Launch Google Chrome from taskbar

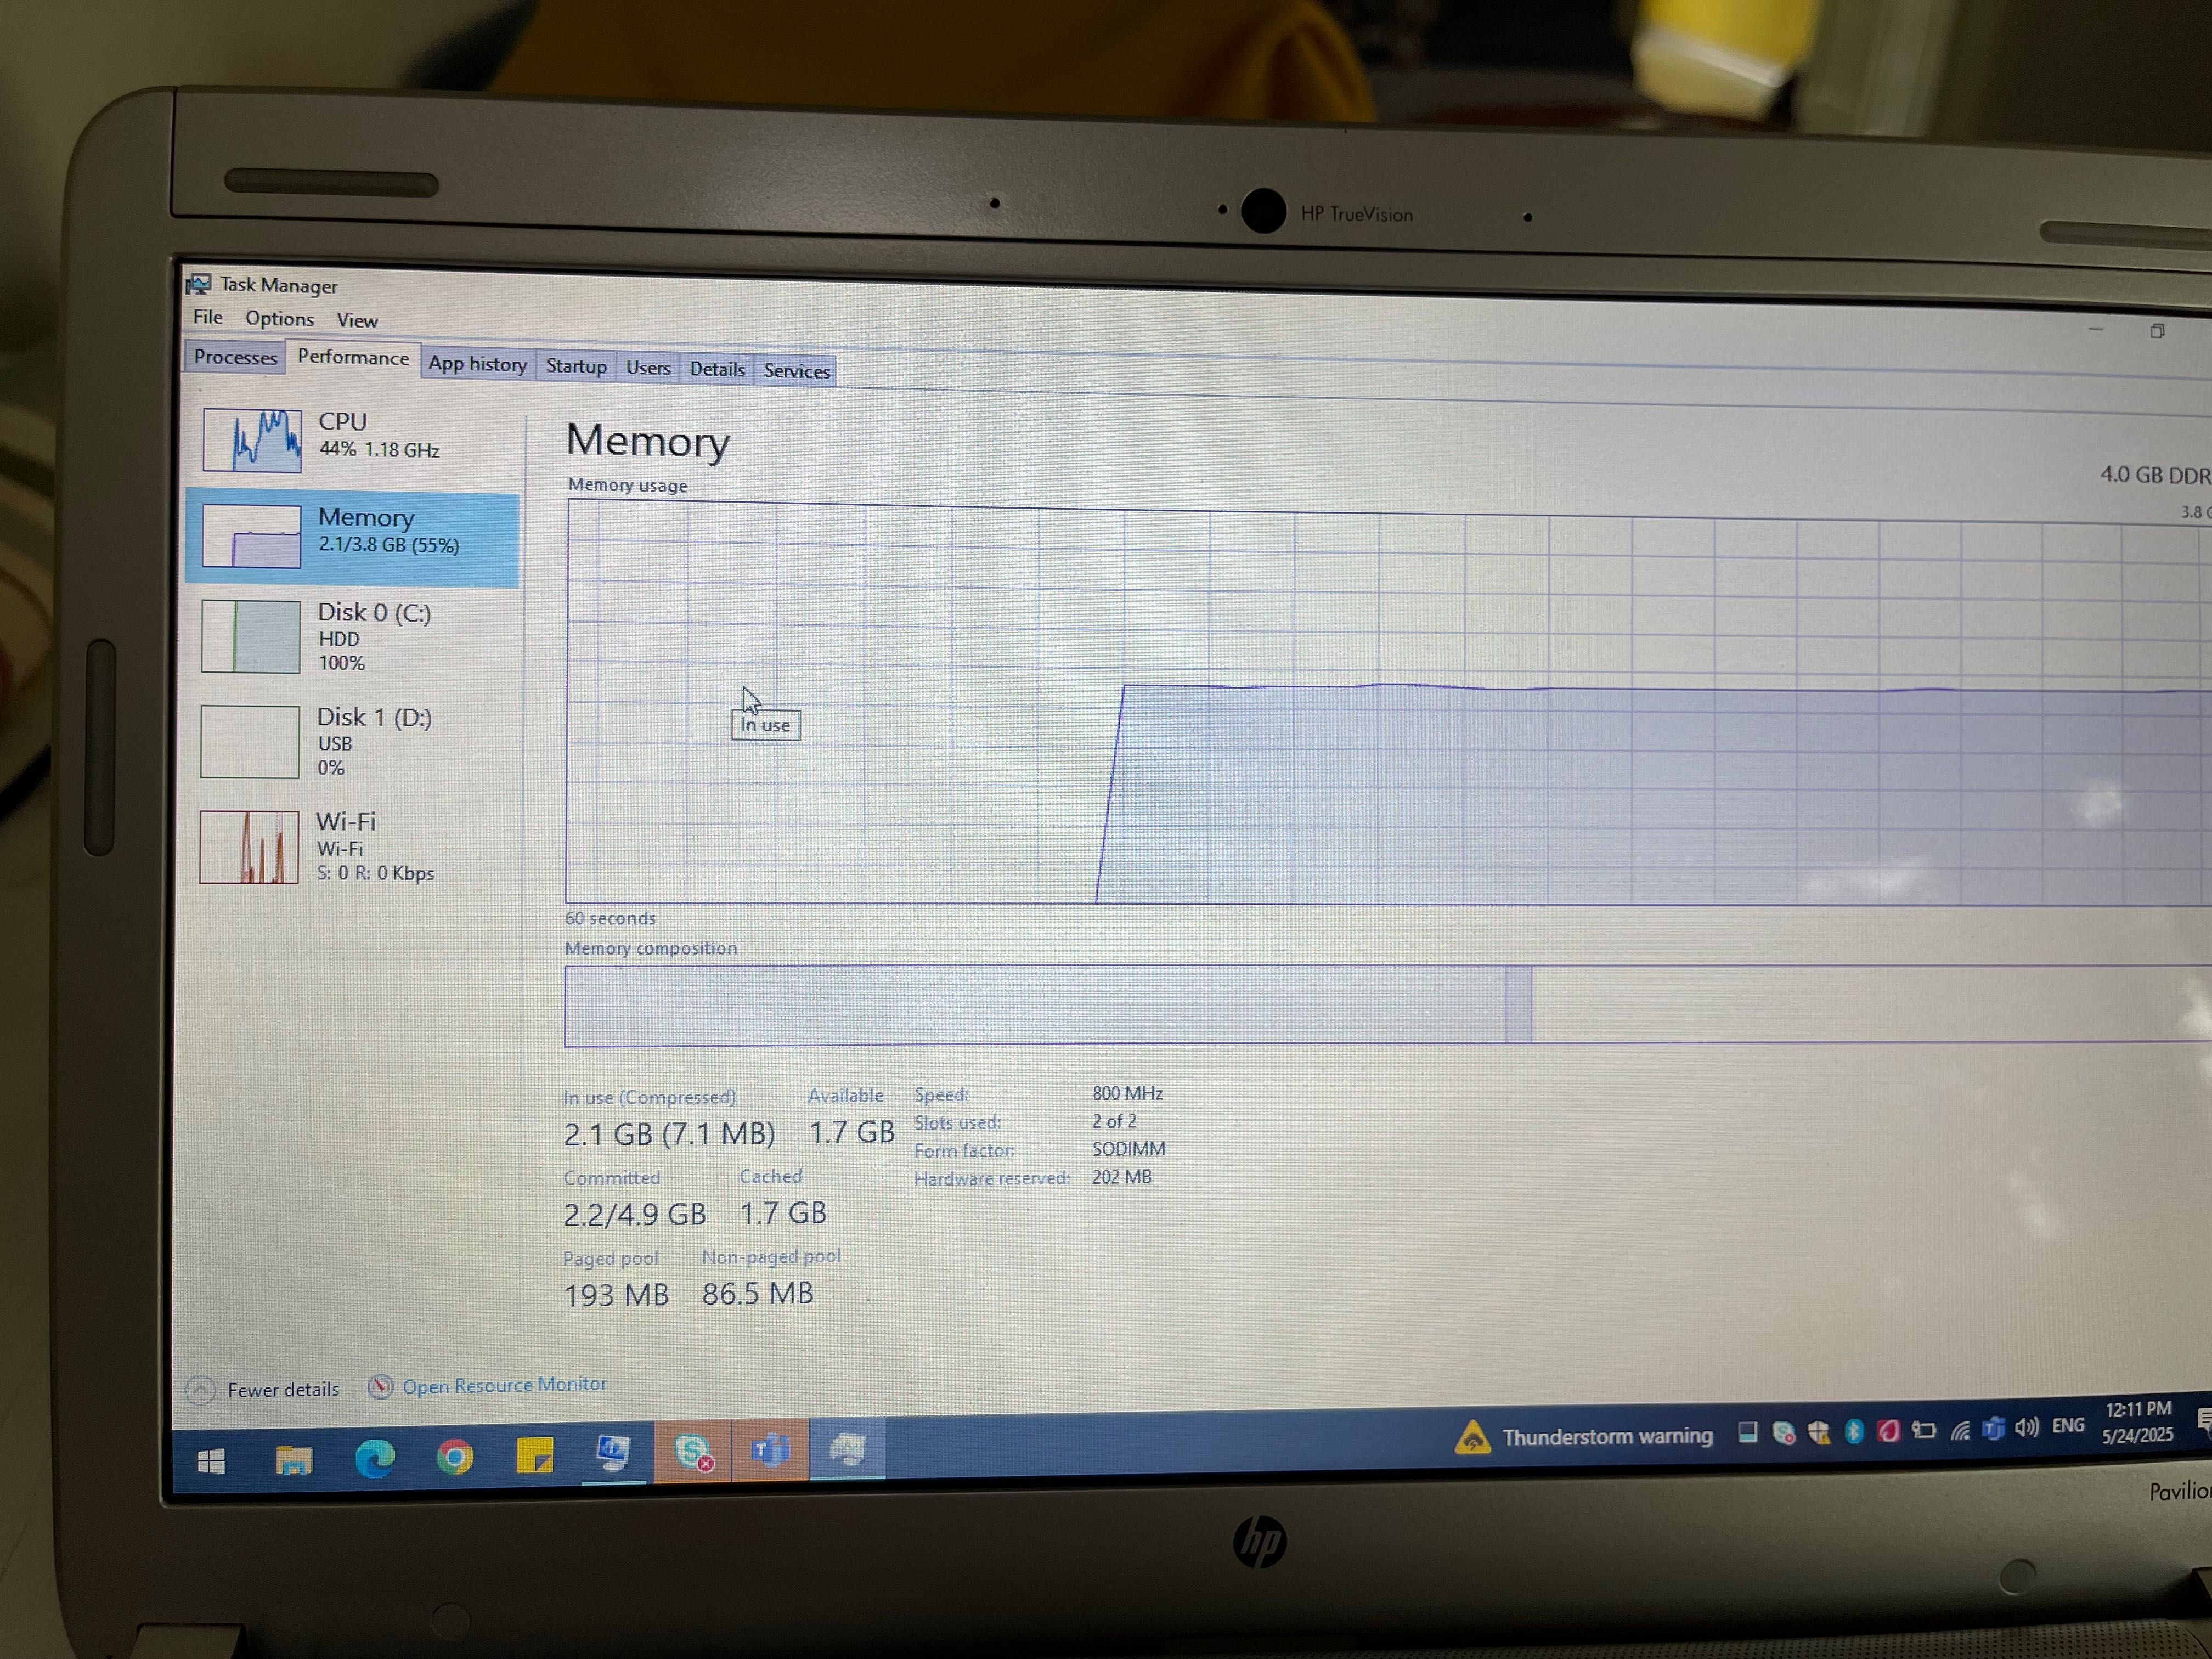455,1457
